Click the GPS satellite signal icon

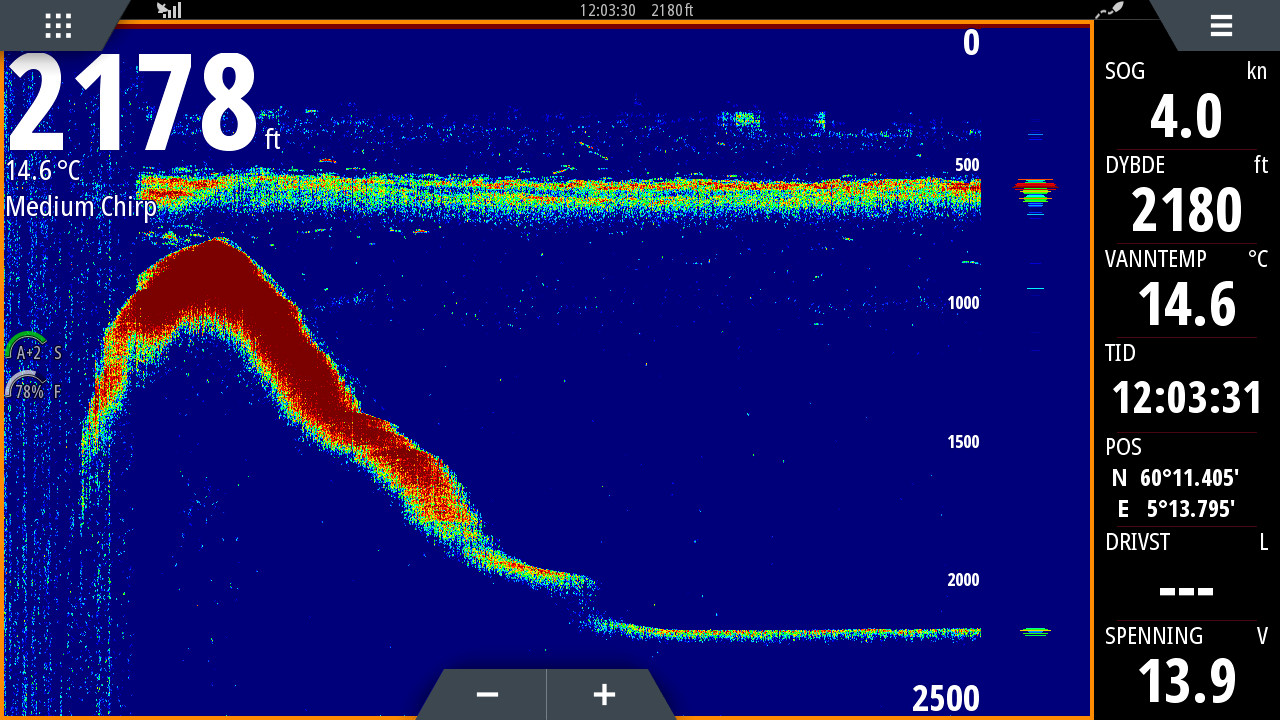pos(169,10)
